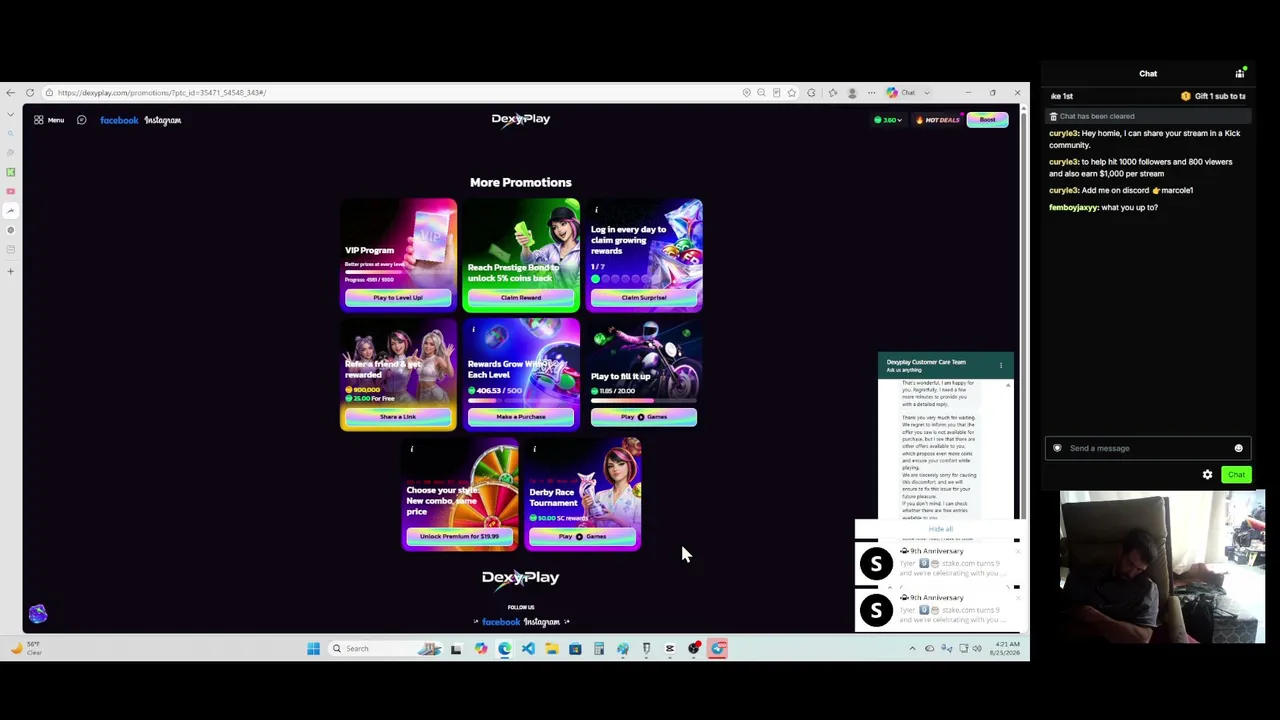Viewport: 1280px width, 720px height.
Task: Open first 9th Anniversary notification
Action: tap(938, 563)
